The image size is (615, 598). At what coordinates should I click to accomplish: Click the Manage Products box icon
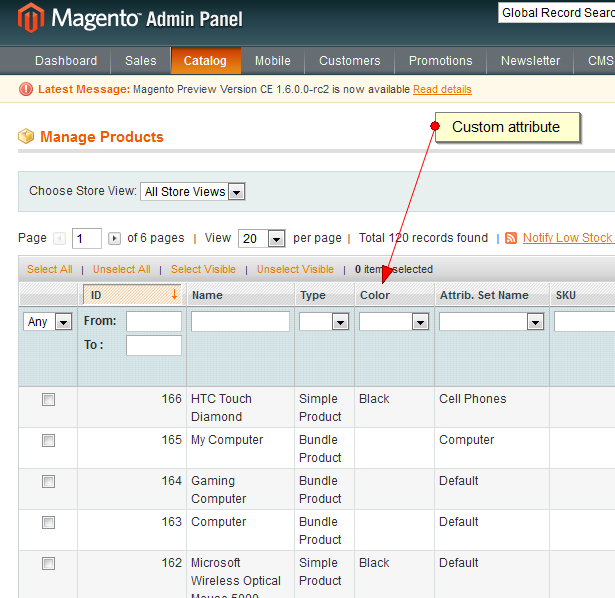click(26, 136)
